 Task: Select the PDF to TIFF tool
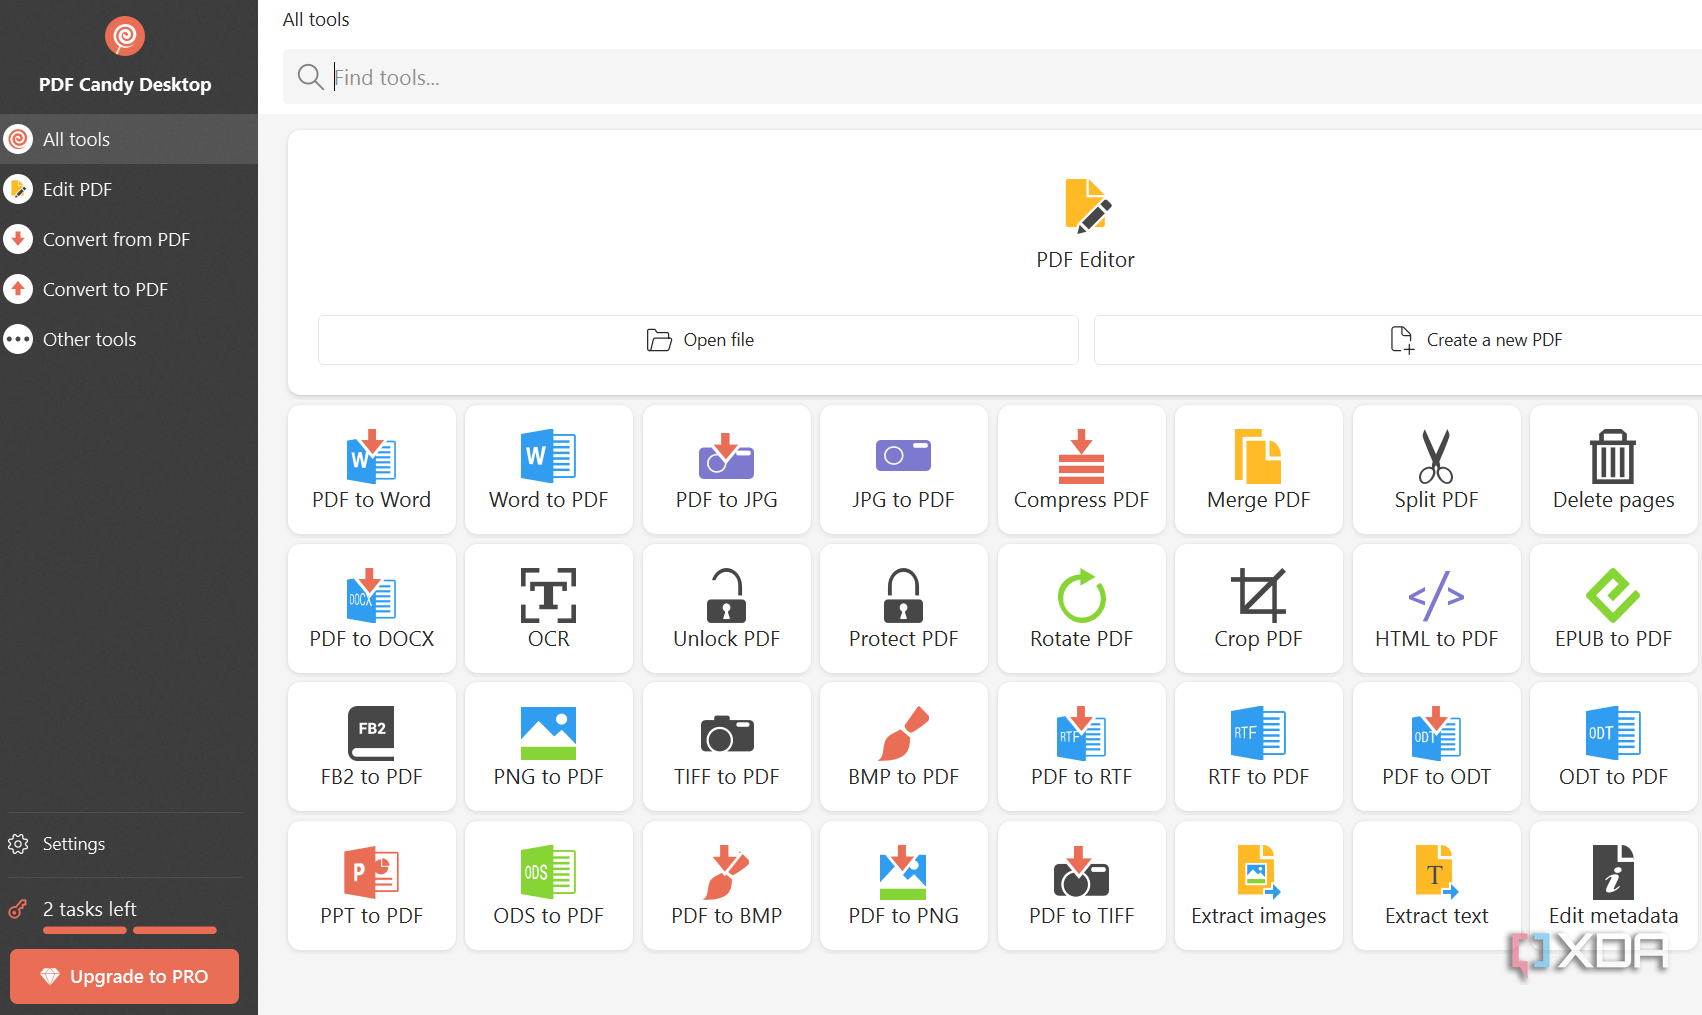tap(1081, 885)
